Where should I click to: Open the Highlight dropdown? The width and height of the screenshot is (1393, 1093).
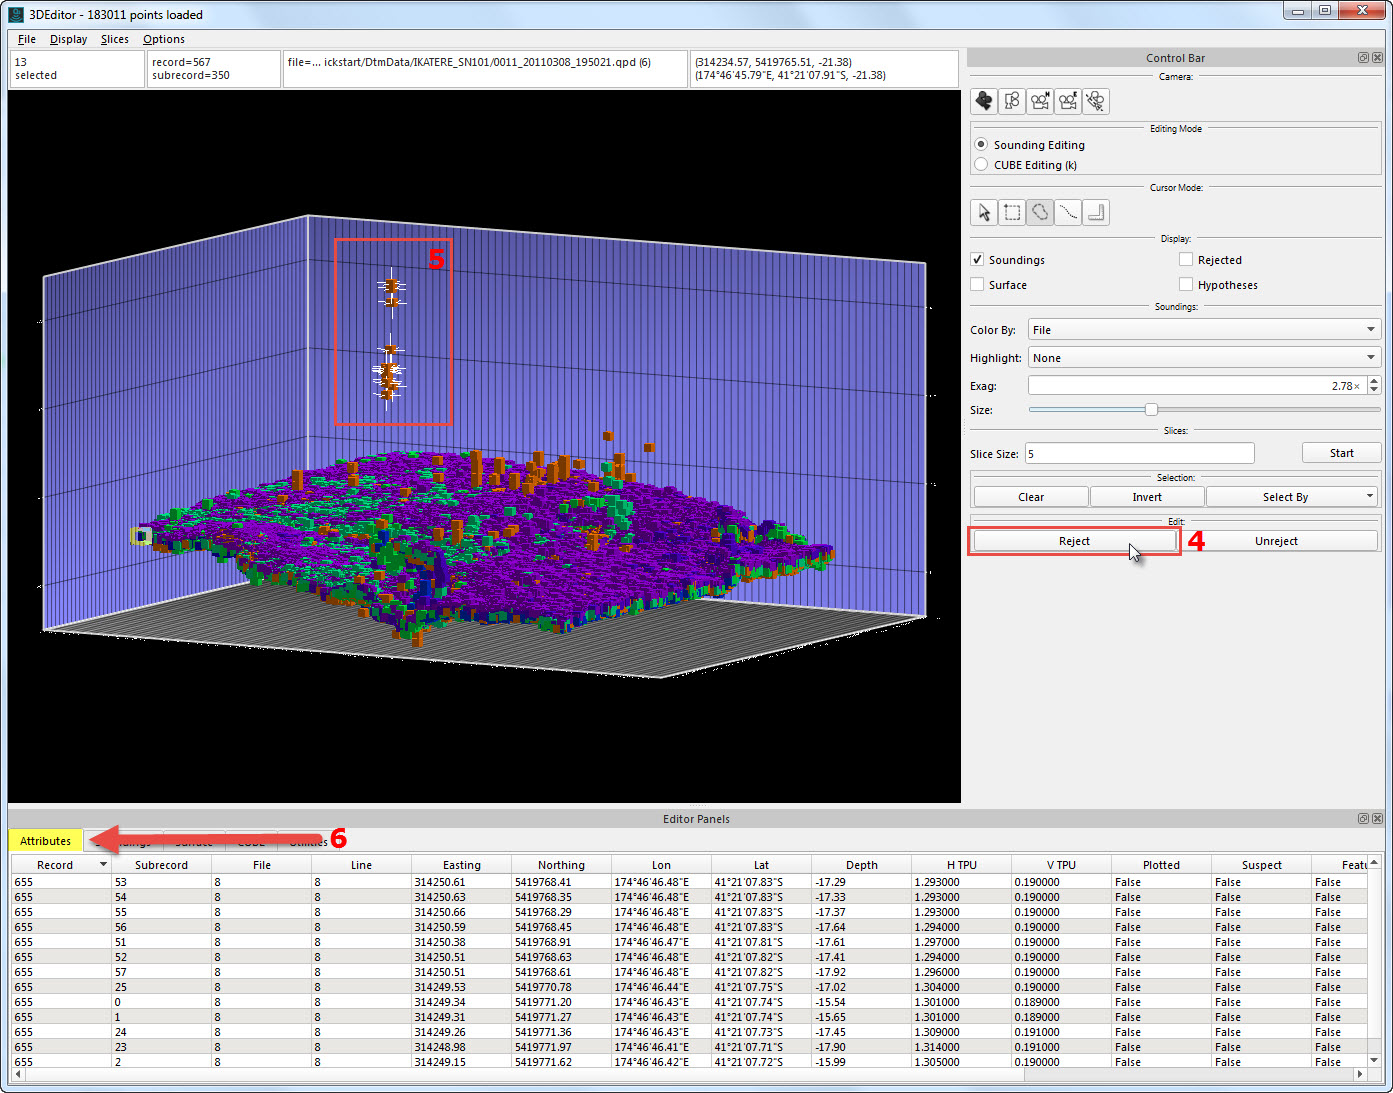[1204, 358]
